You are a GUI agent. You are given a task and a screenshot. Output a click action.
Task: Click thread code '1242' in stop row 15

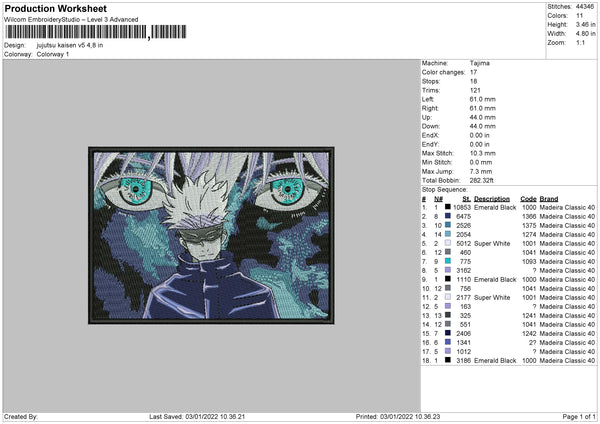coord(529,333)
